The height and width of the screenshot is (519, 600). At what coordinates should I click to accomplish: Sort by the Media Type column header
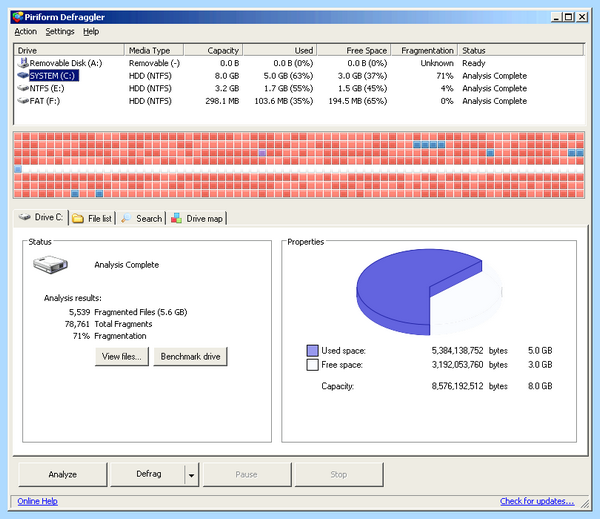154,51
